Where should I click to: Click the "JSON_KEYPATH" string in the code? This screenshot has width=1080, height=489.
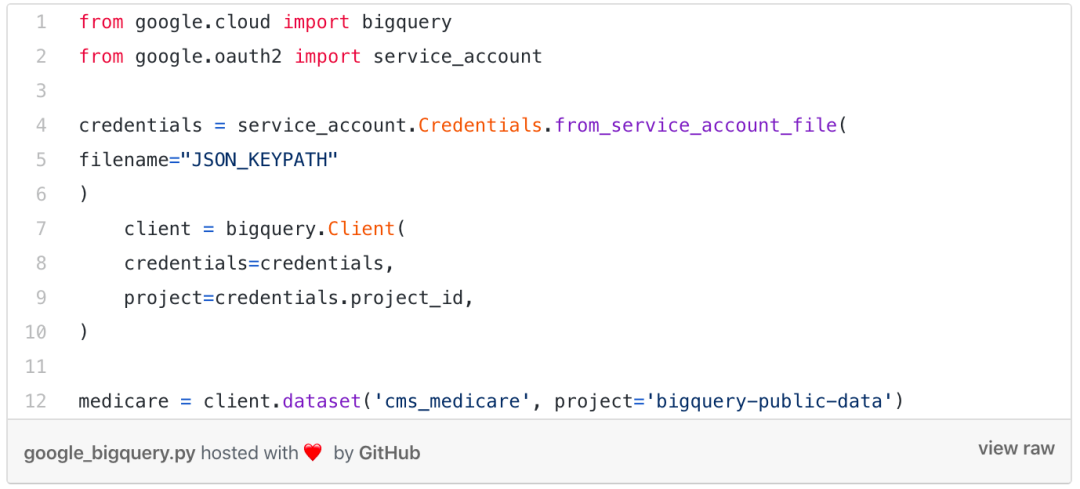click(x=259, y=160)
